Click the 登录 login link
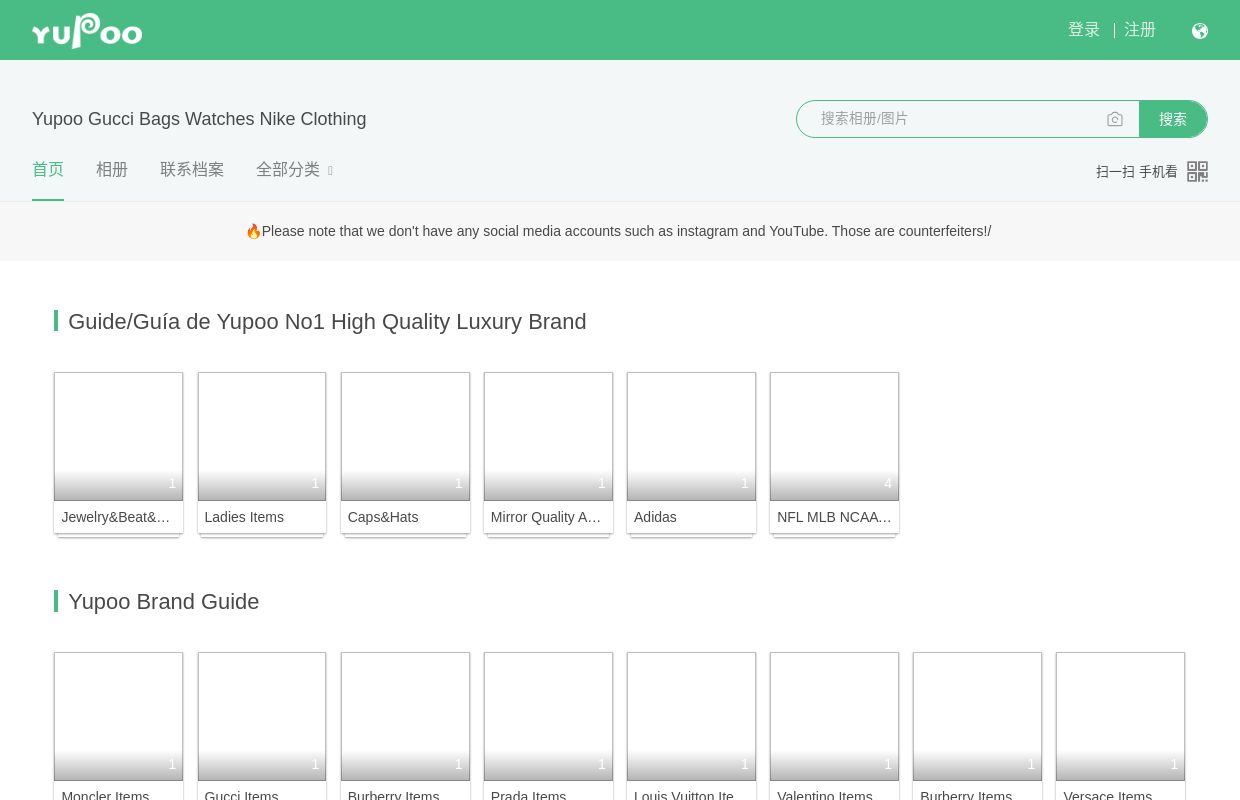1240x800 pixels. tap(1084, 30)
